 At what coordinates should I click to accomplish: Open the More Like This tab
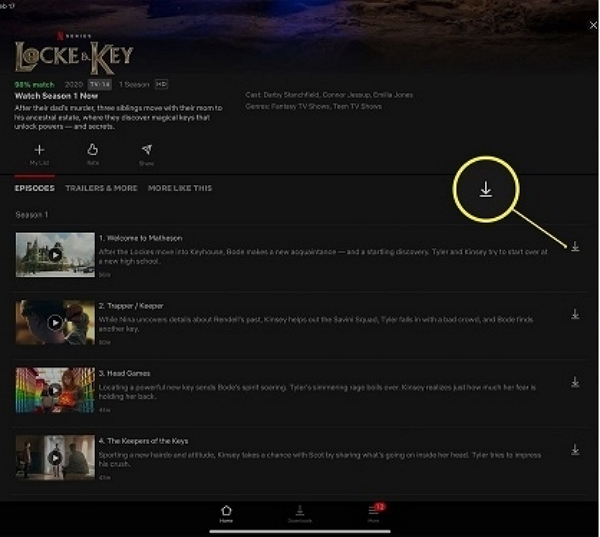point(179,188)
